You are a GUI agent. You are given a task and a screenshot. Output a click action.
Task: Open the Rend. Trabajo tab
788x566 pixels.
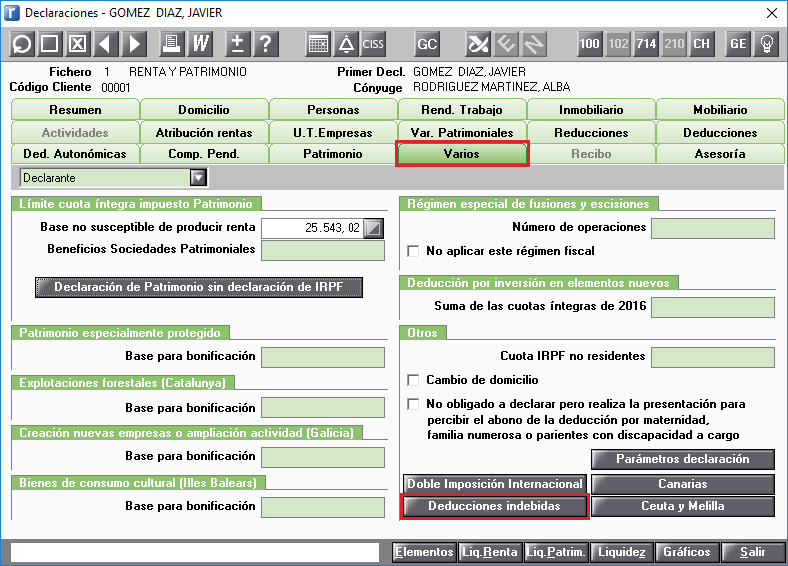click(x=462, y=110)
